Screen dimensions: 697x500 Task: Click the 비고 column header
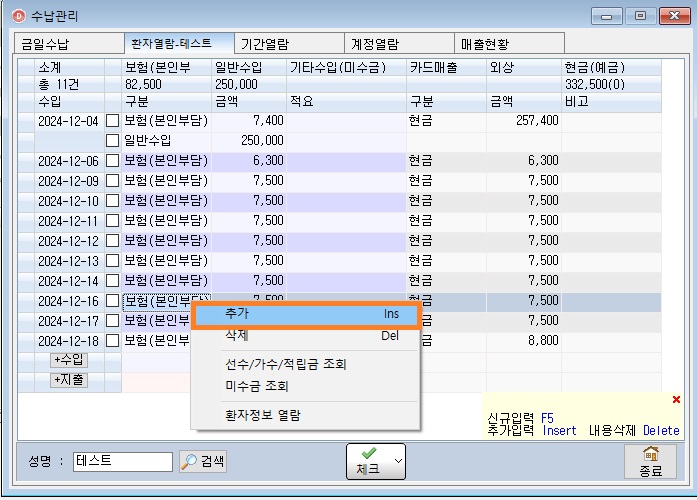pos(611,102)
